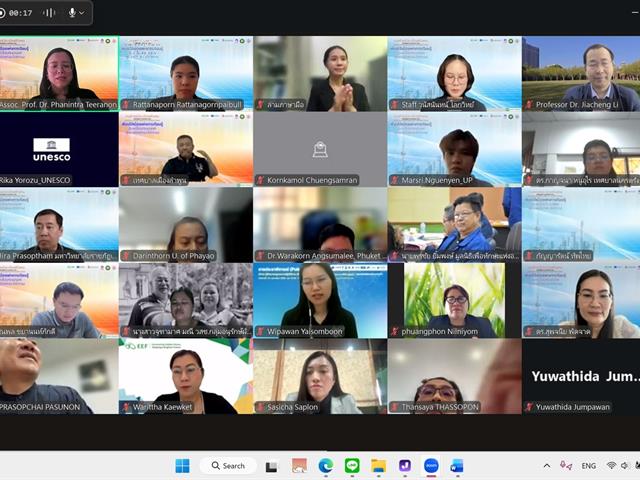
Task: Click Waritha Kaewket's video tile
Action: pos(186,376)
